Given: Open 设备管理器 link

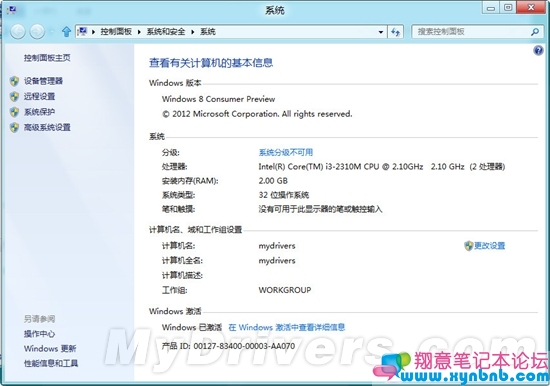Looking at the screenshot, I should pyautogui.click(x=43, y=81).
